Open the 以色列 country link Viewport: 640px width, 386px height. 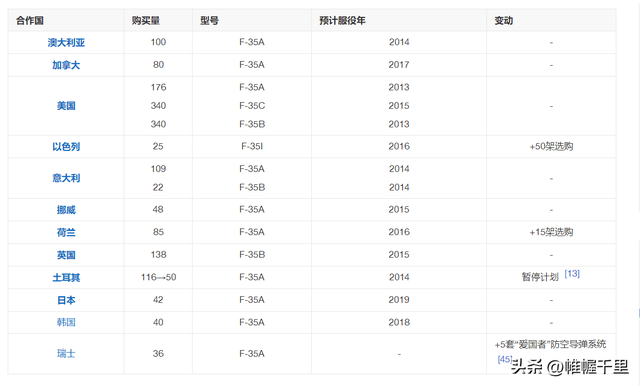coord(66,146)
